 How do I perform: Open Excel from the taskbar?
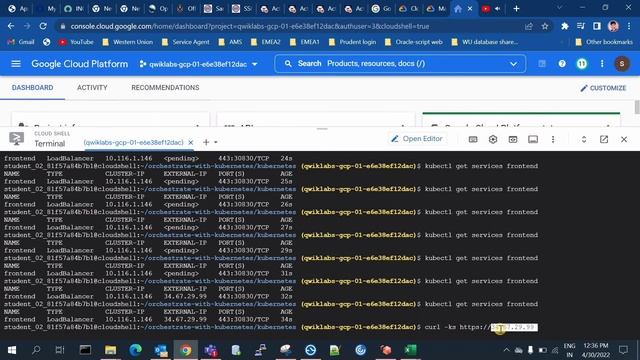pyautogui.click(x=410, y=350)
